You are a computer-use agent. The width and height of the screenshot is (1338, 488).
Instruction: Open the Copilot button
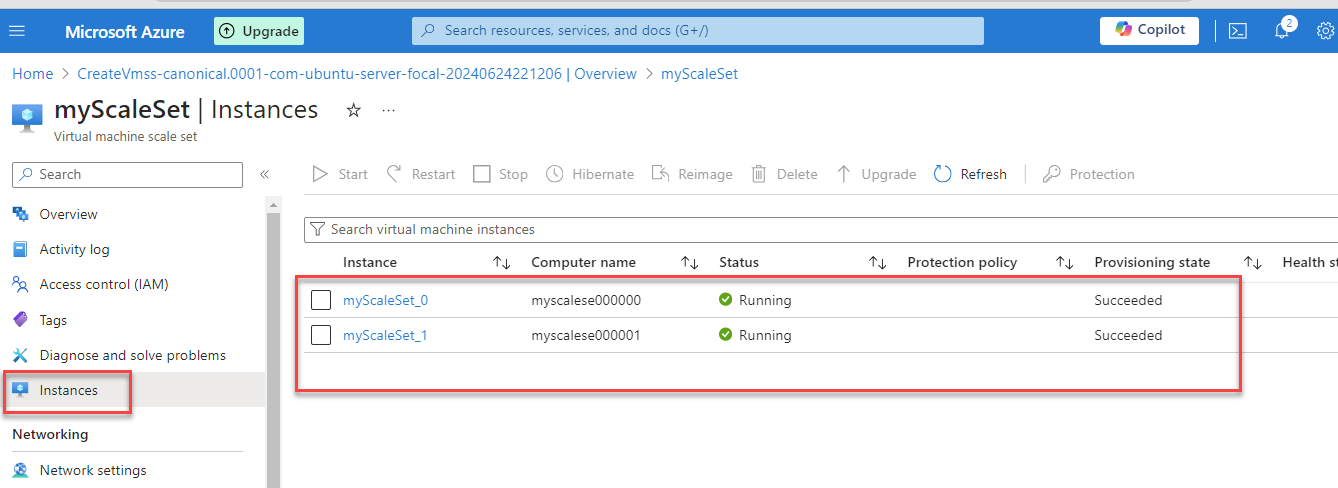click(x=1149, y=30)
